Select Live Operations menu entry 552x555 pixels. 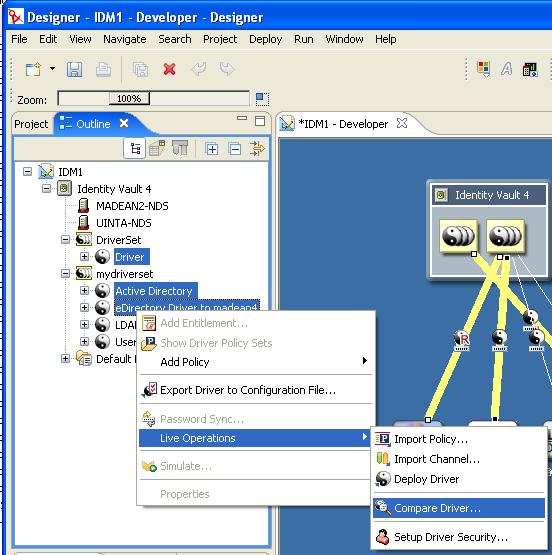[x=255, y=438]
